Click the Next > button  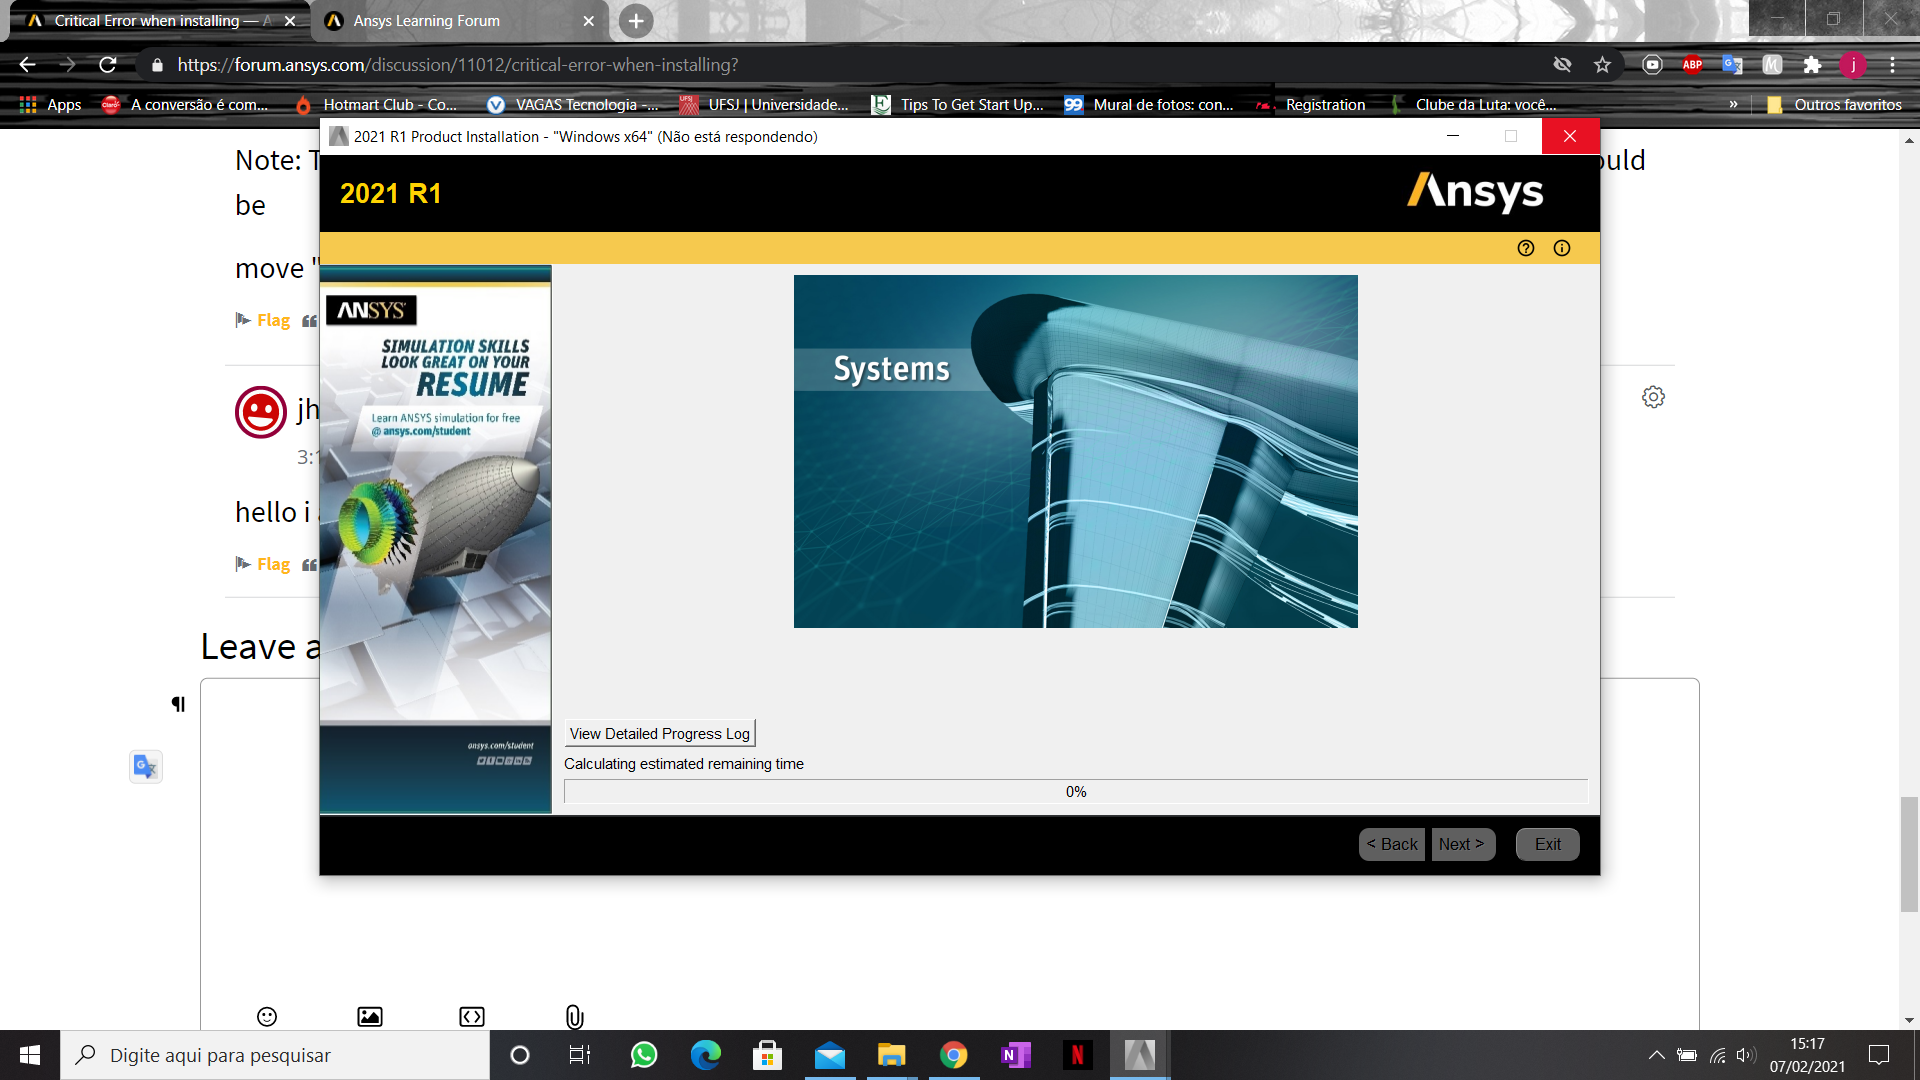tap(1461, 844)
